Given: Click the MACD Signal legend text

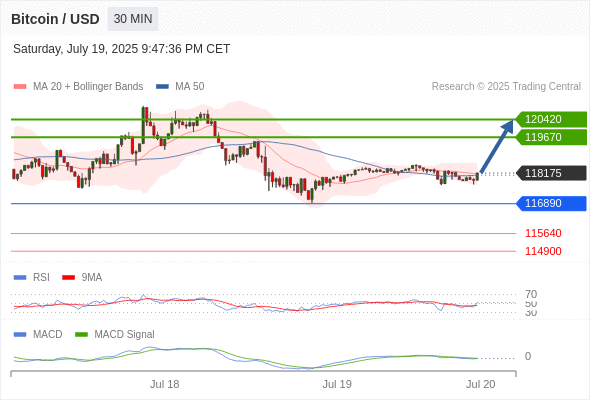Looking at the screenshot, I should [x=124, y=335].
